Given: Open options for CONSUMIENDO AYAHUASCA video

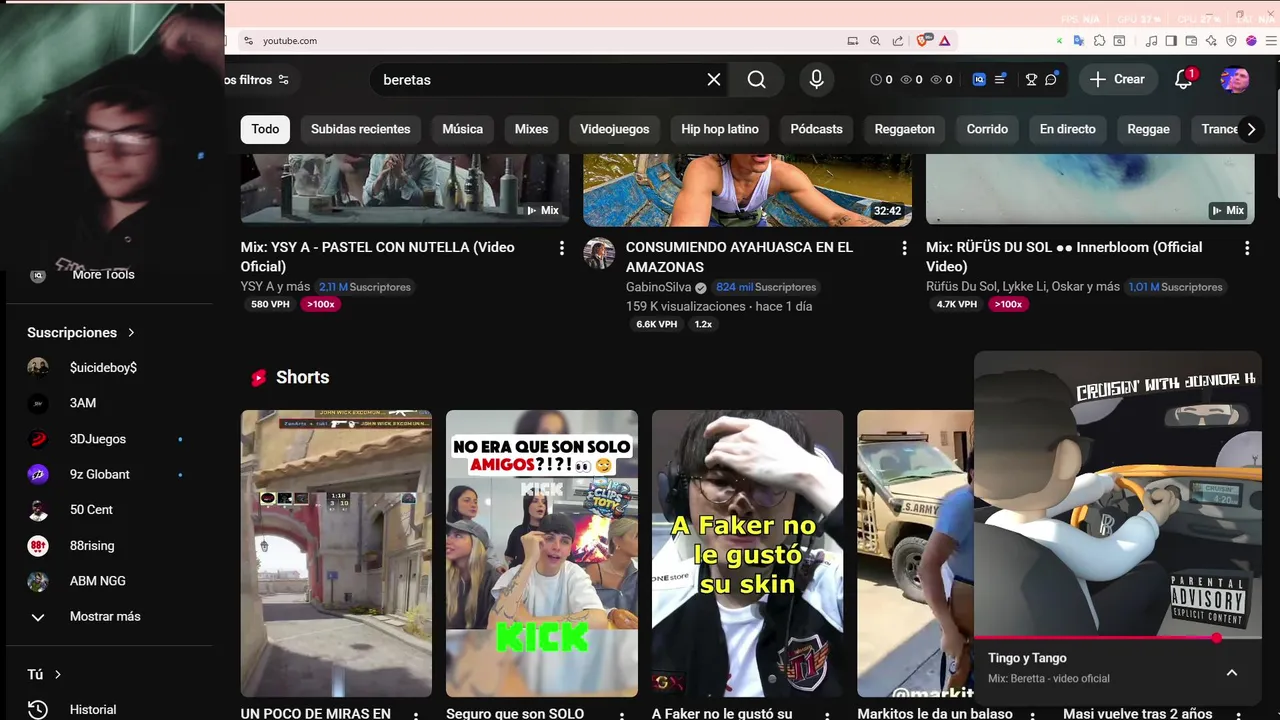Looking at the screenshot, I should coord(904,248).
